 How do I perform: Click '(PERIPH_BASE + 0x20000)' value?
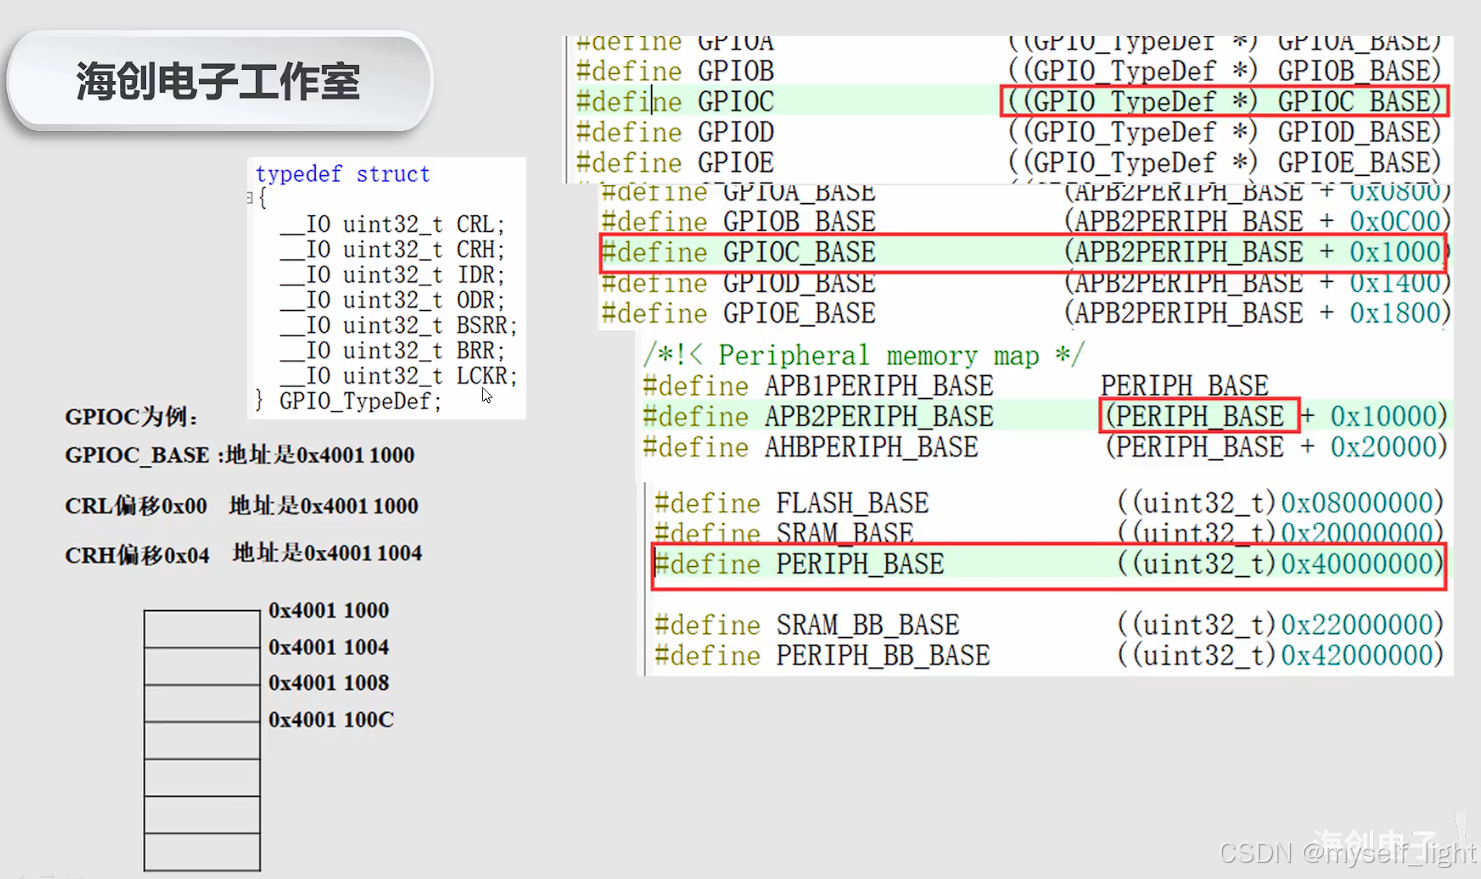coord(1276,447)
